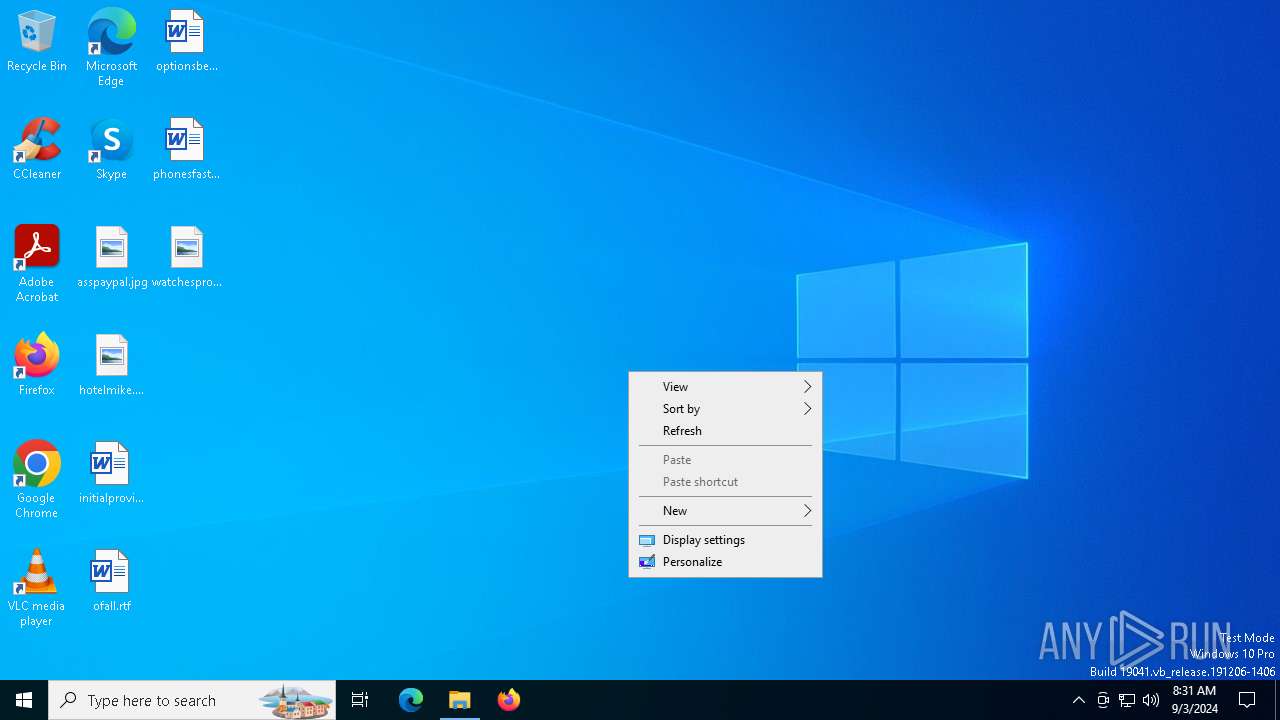
Task: Select the watchespro... image file
Action: [186, 258]
